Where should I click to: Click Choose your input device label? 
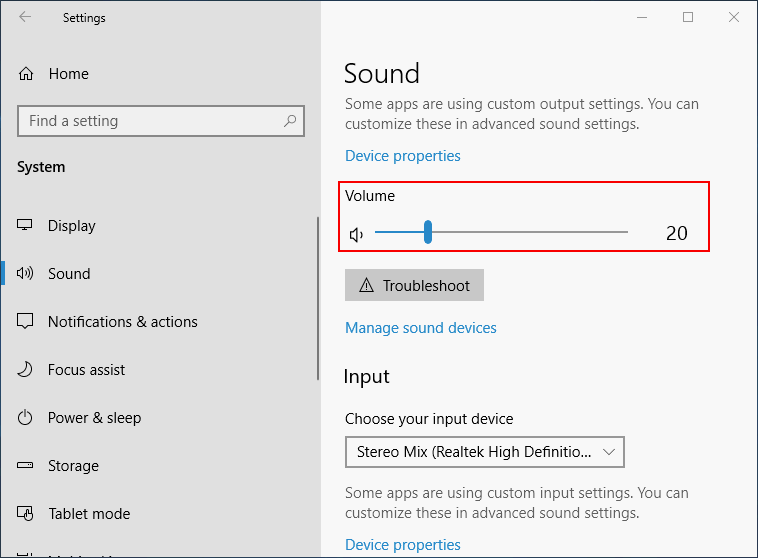[x=429, y=419]
